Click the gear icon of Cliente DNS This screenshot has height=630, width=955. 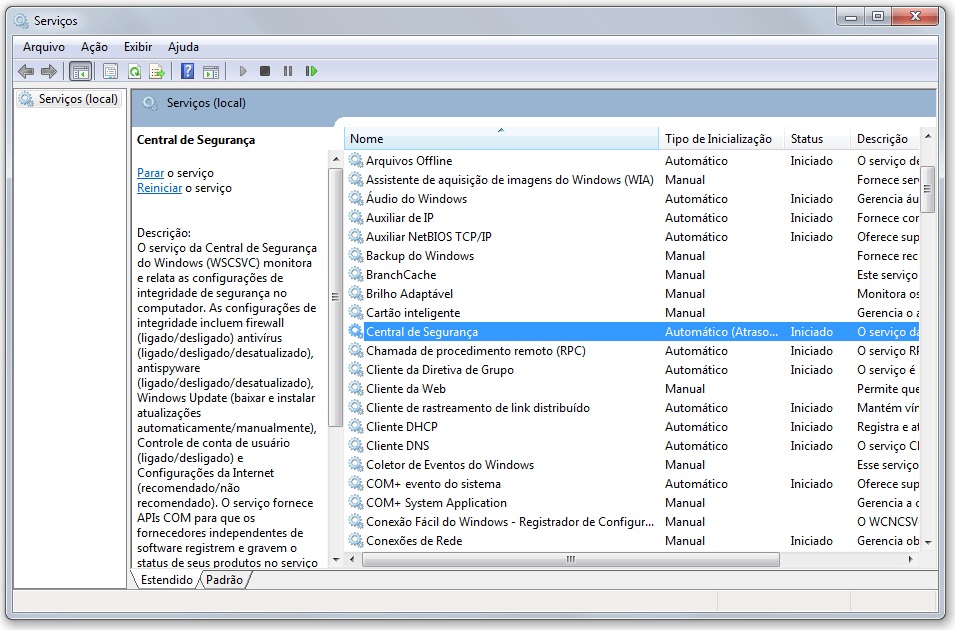point(356,445)
